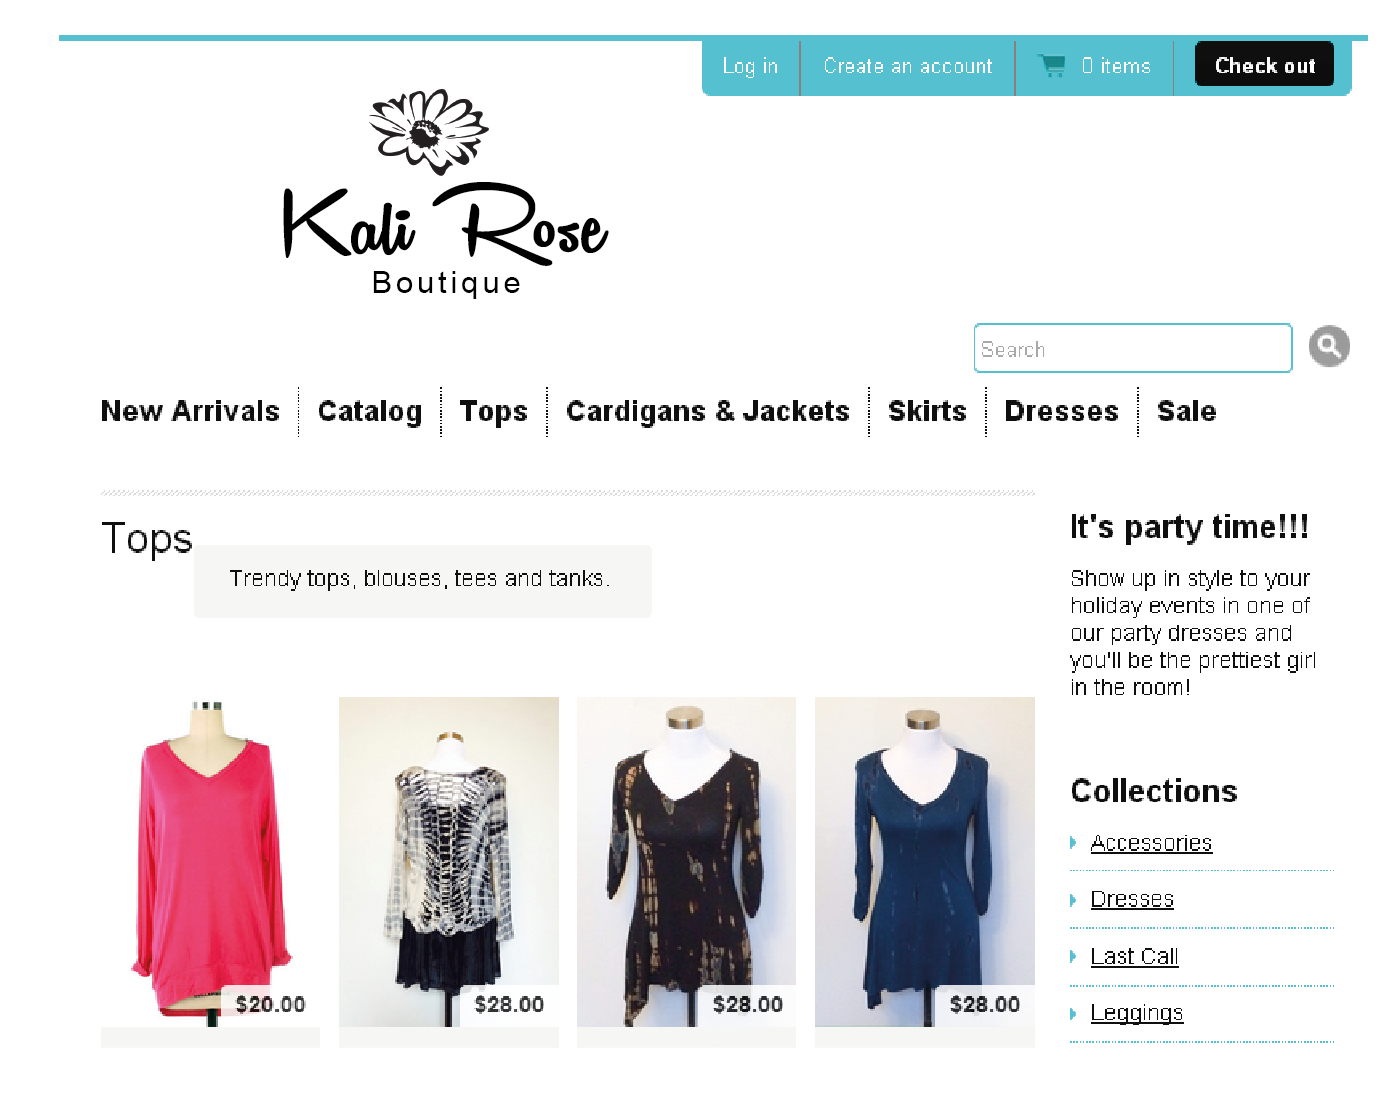Image resolution: width=1399 pixels, height=1106 pixels.
Task: Select Cardigans & Jackets in navigation
Action: [x=707, y=411]
